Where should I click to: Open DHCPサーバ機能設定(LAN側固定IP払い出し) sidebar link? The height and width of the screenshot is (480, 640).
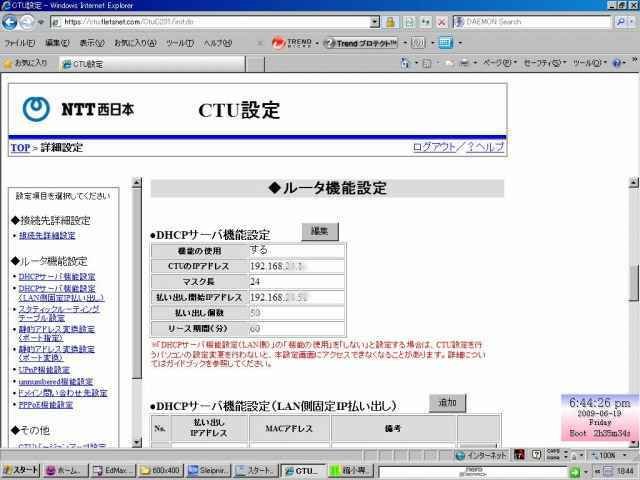(61, 293)
